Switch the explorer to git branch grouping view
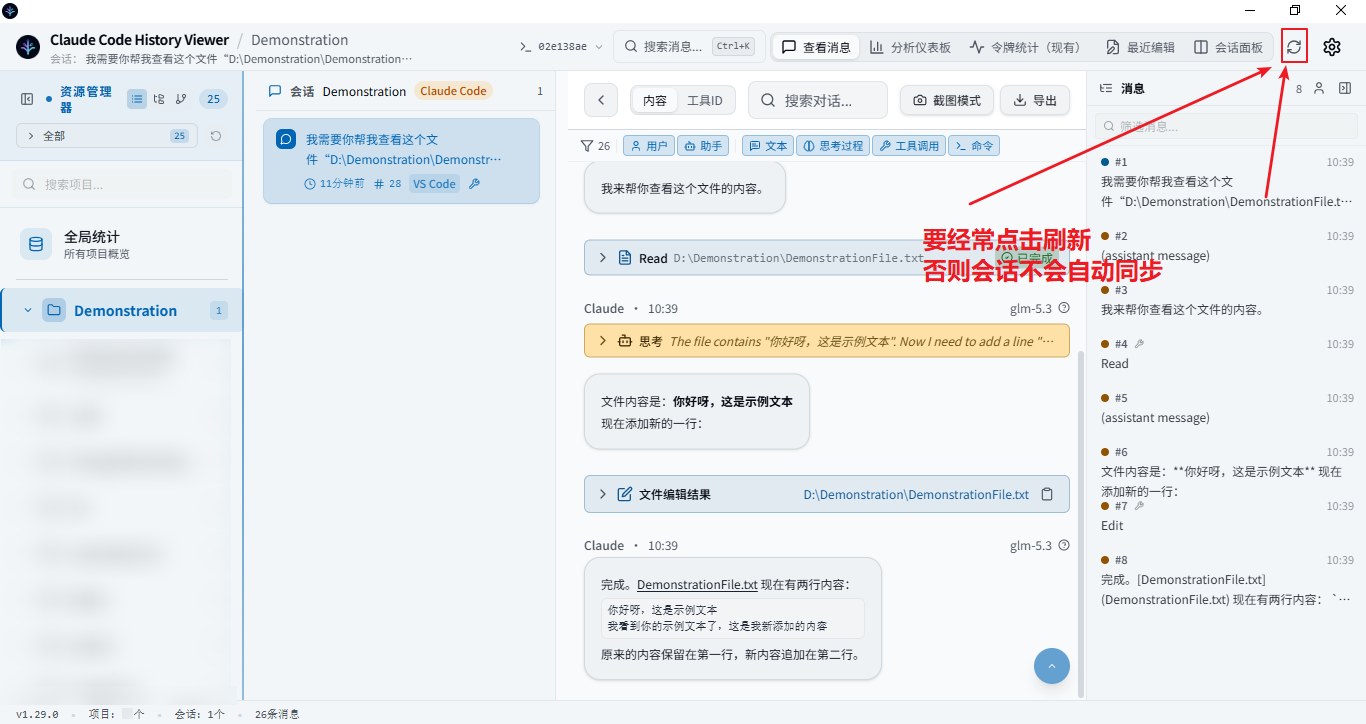This screenshot has height=724, width=1366. tap(181, 99)
